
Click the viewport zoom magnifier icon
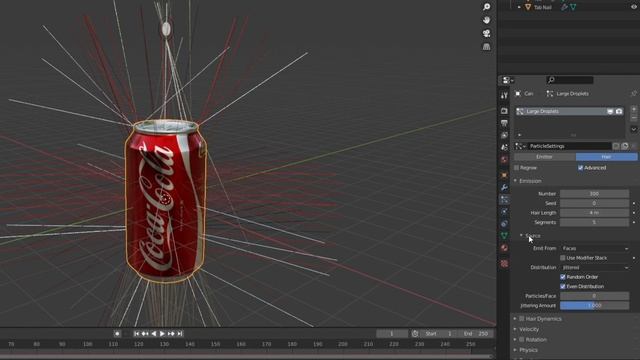(487, 7)
